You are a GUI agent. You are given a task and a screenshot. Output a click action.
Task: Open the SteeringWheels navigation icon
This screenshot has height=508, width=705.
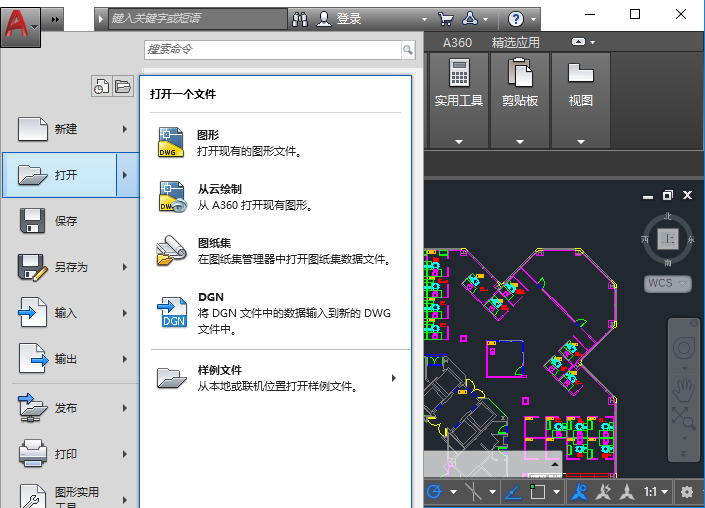tap(684, 348)
